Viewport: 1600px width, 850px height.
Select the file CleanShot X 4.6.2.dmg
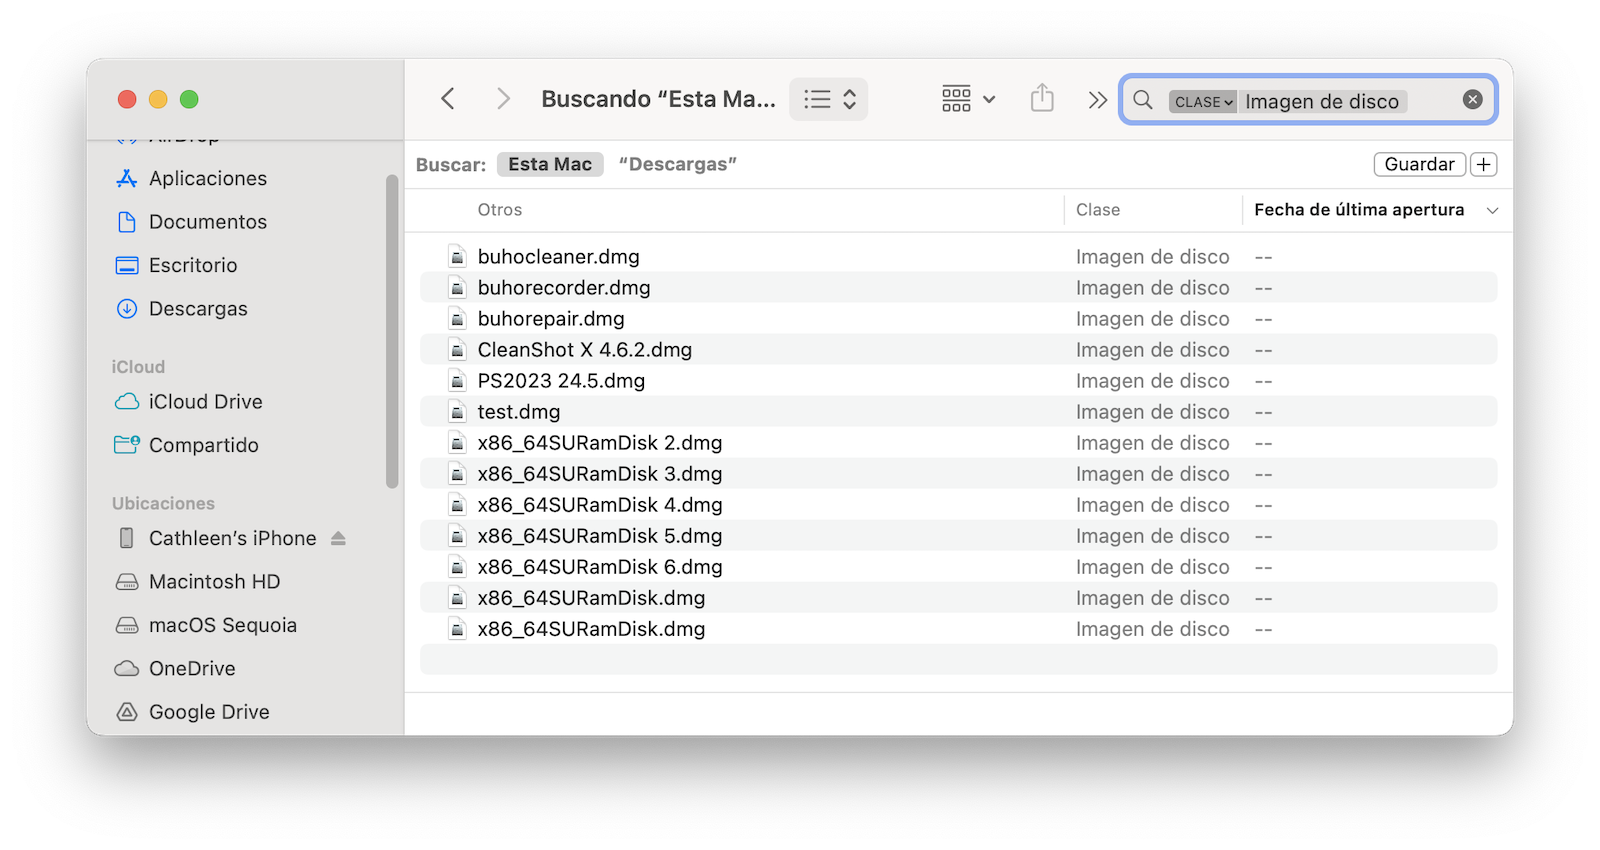click(x=584, y=350)
